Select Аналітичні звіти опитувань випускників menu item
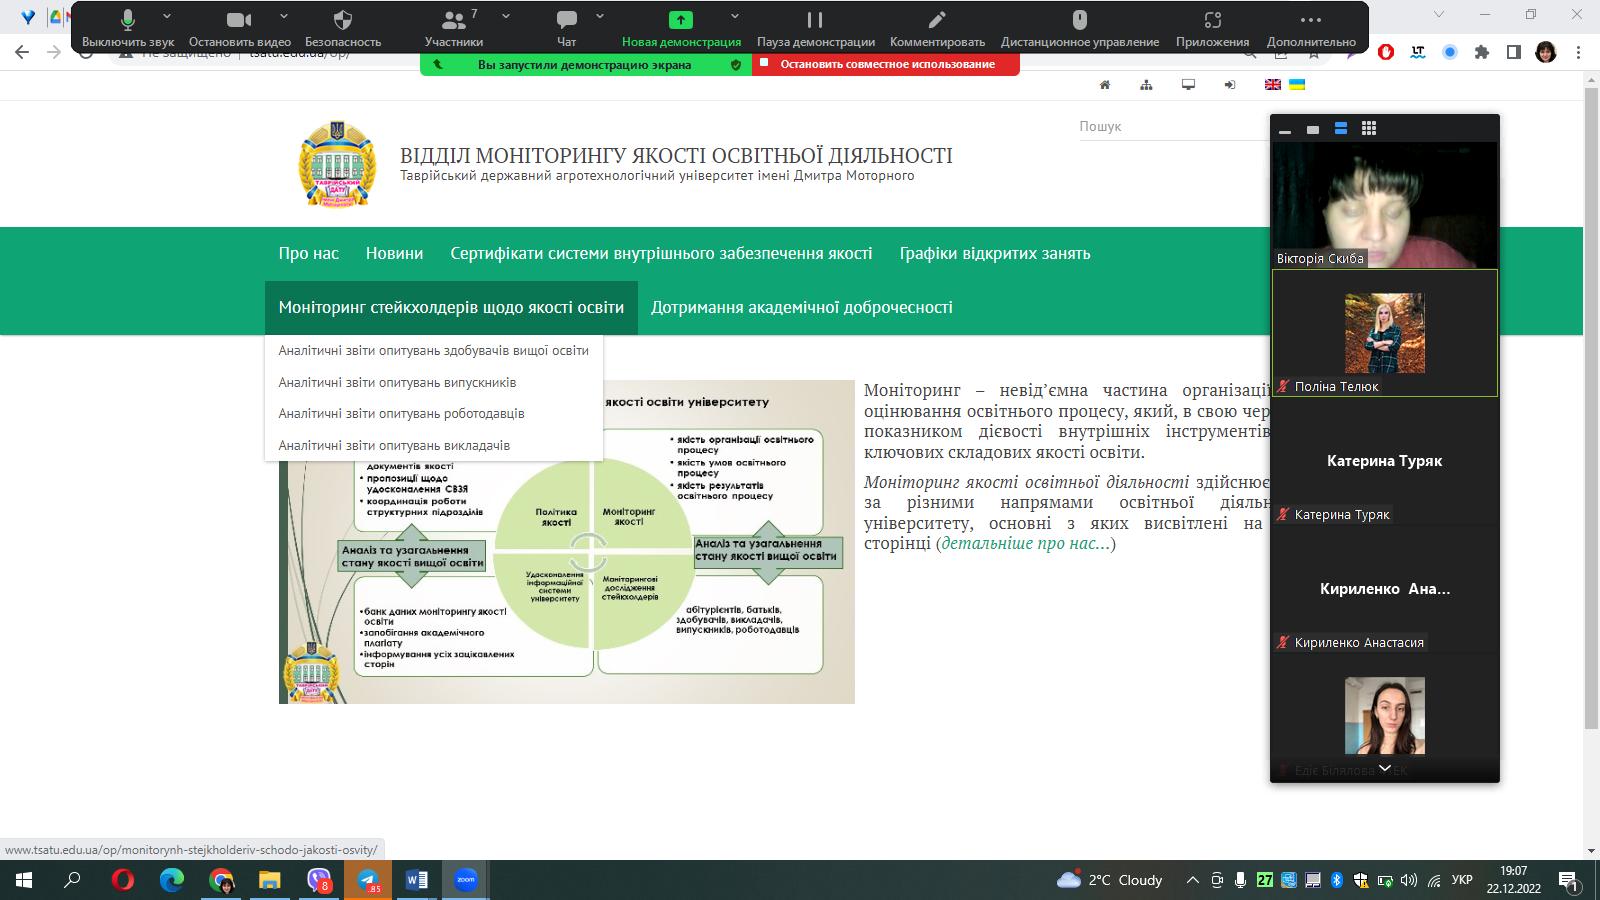Screen dimensions: 1600x900 click(x=397, y=382)
